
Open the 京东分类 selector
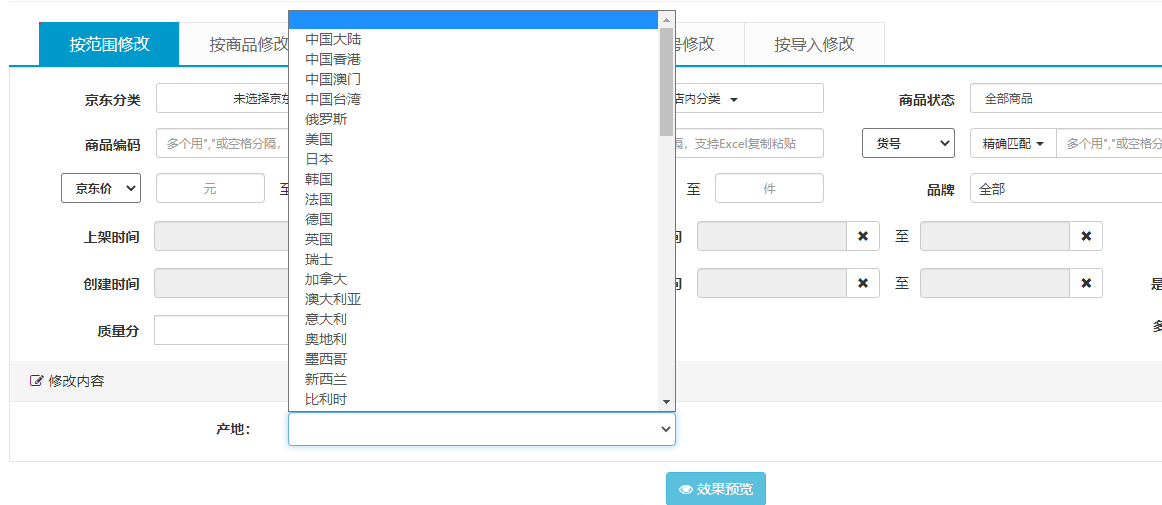(x=222, y=99)
